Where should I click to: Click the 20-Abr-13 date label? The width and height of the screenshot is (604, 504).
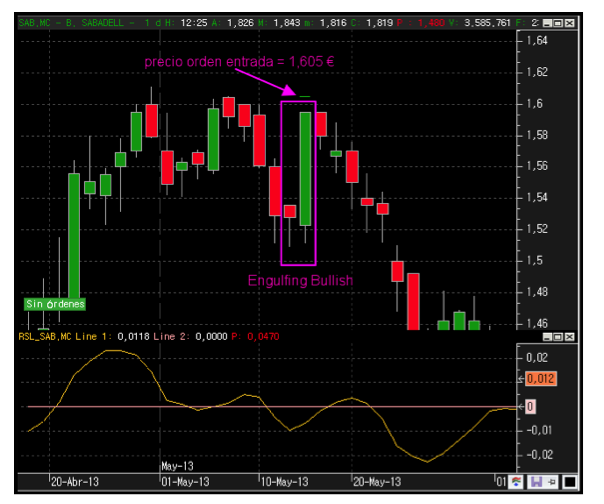point(75,482)
